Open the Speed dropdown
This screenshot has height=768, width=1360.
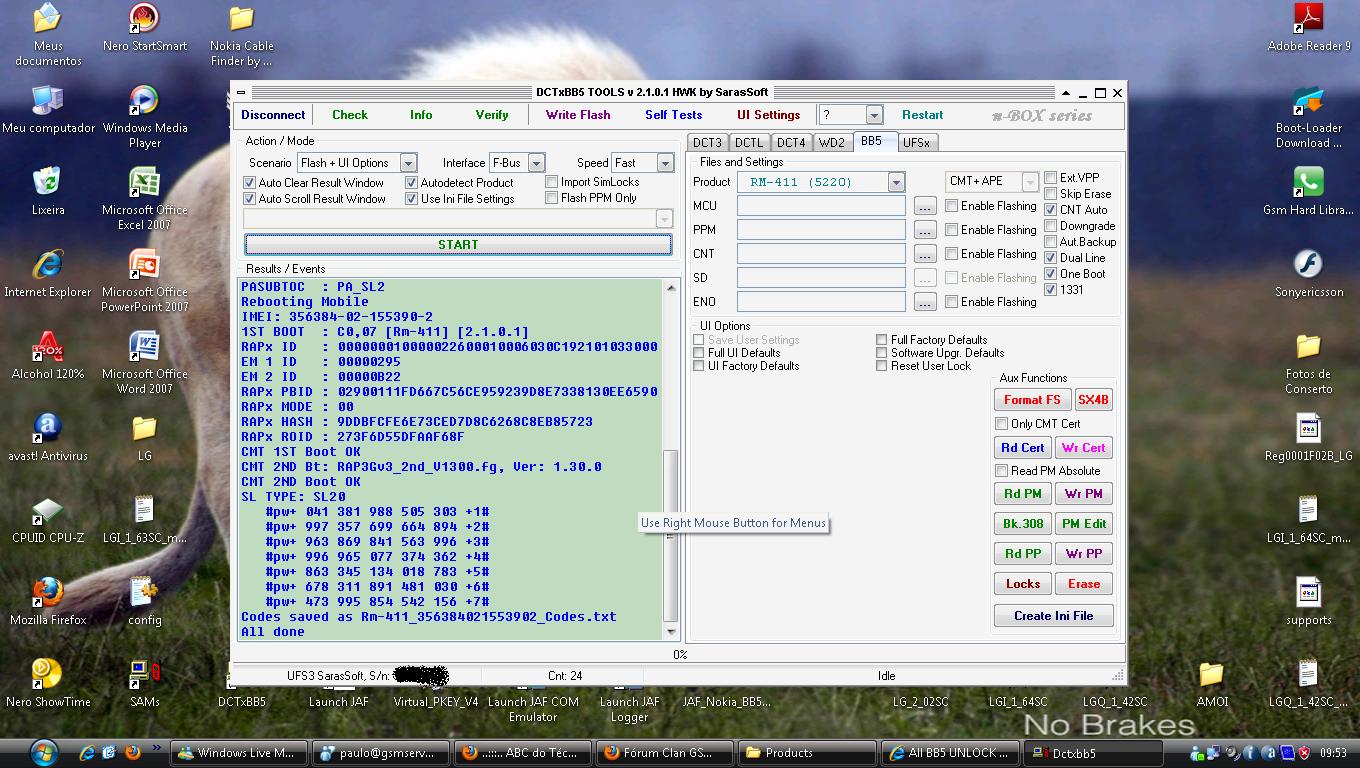[x=665, y=163]
